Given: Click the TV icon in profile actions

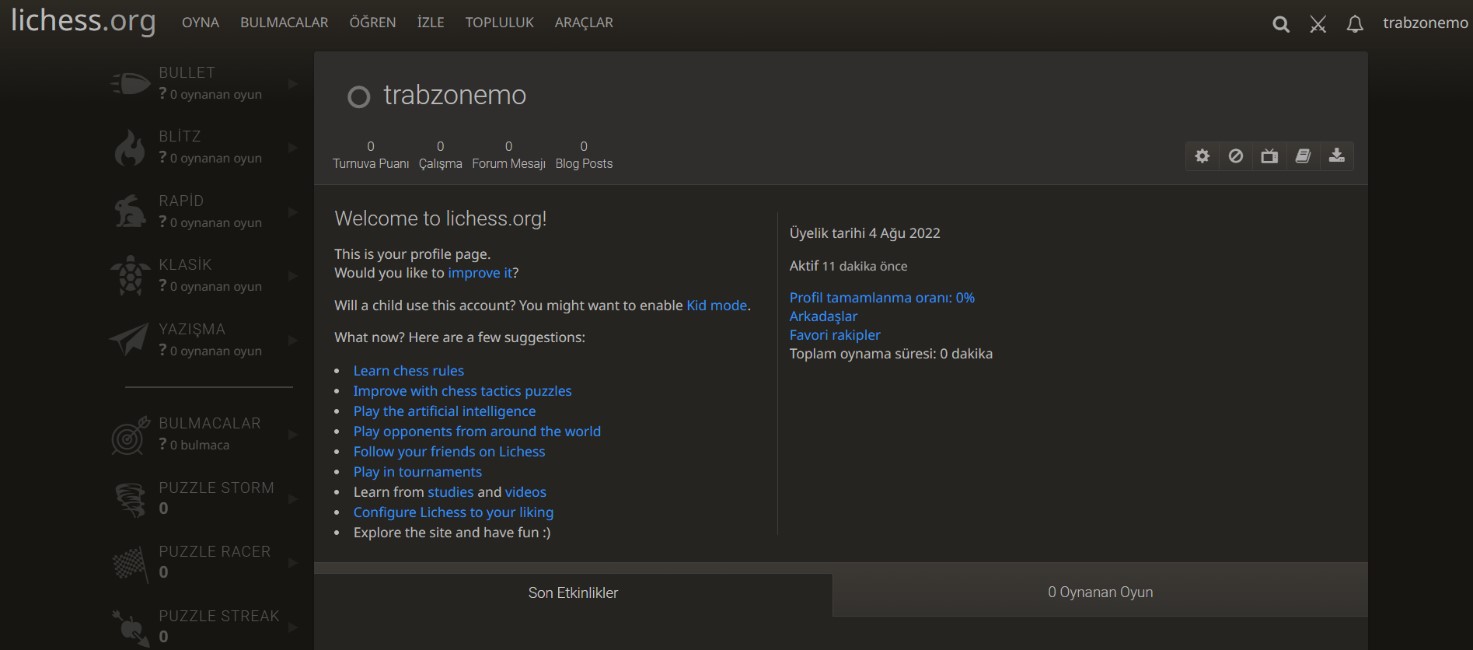Looking at the screenshot, I should tap(1269, 156).
